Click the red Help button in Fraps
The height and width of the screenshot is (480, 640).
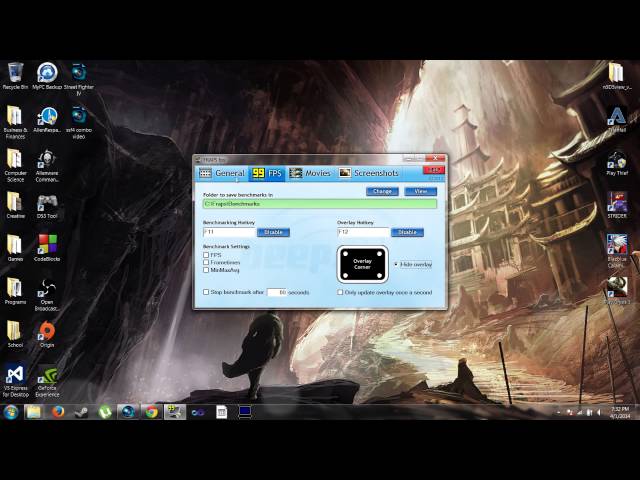pyautogui.click(x=434, y=170)
